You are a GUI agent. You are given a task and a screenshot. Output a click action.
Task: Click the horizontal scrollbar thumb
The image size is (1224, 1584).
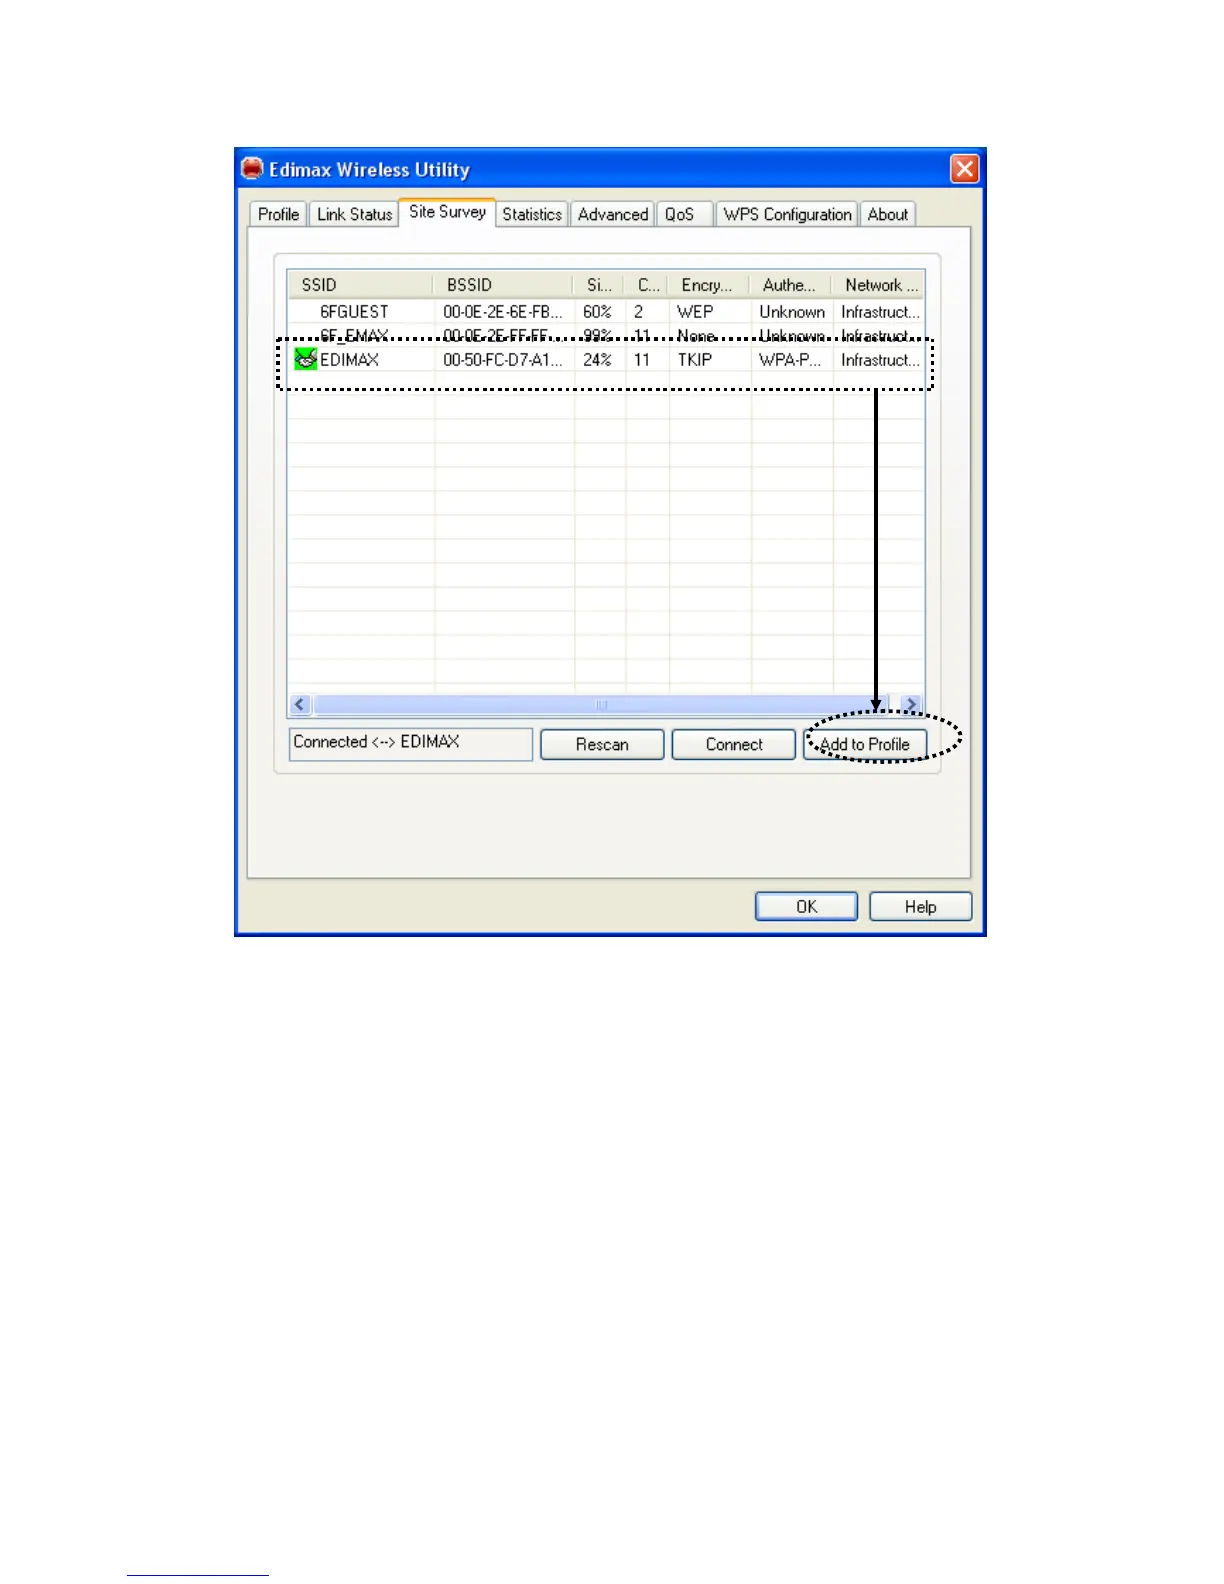pyautogui.click(x=601, y=704)
